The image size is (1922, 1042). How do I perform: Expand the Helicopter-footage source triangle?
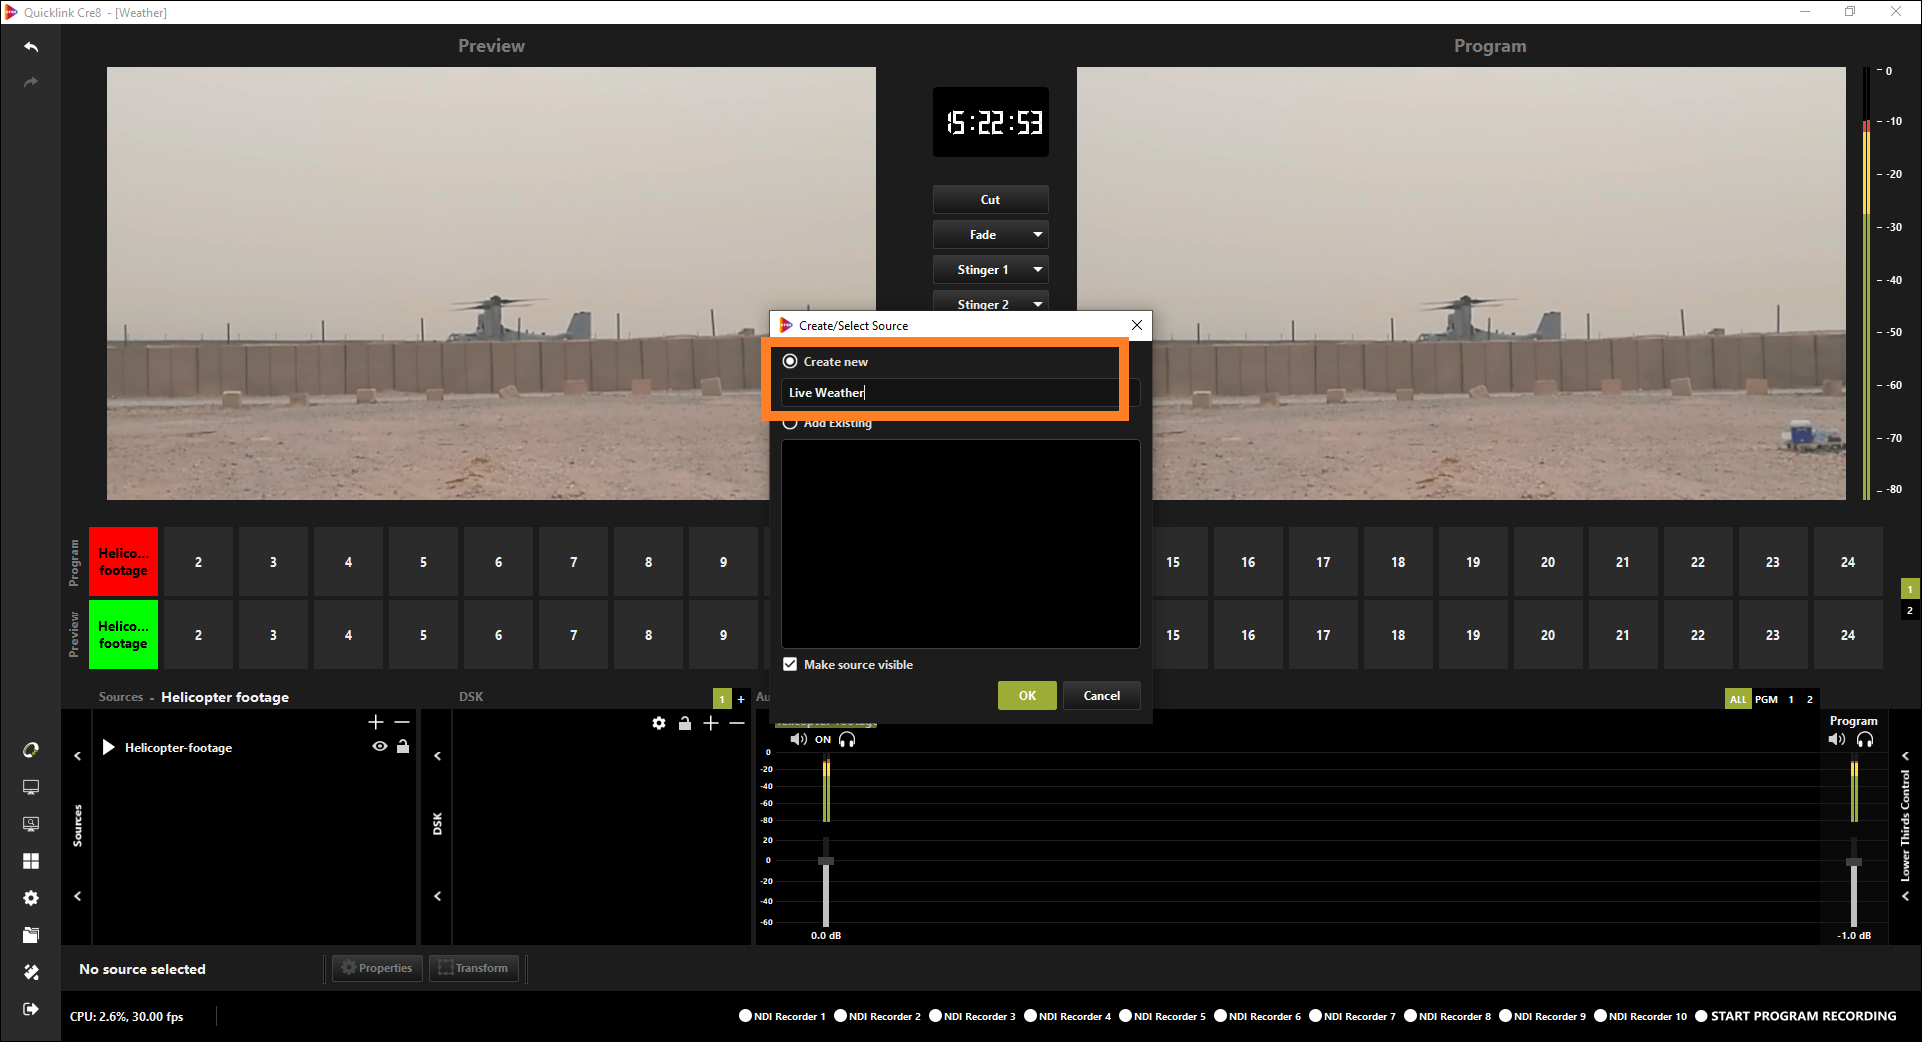pos(109,748)
